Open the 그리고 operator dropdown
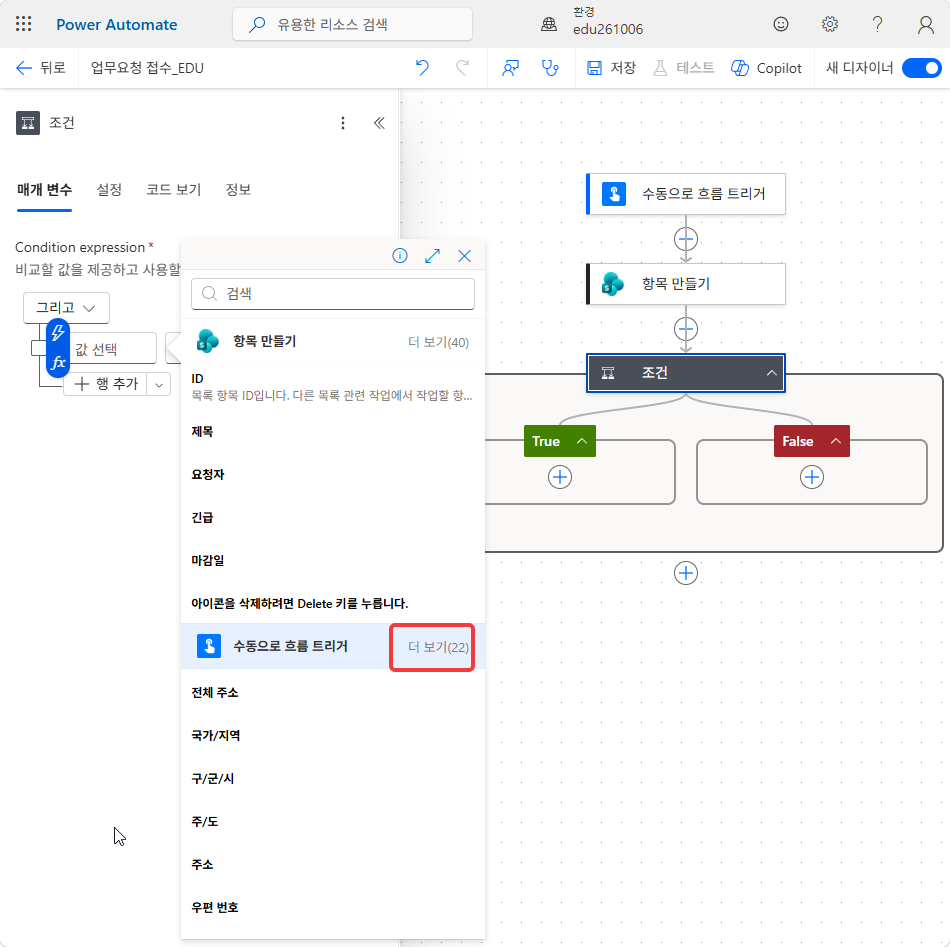 (x=66, y=308)
